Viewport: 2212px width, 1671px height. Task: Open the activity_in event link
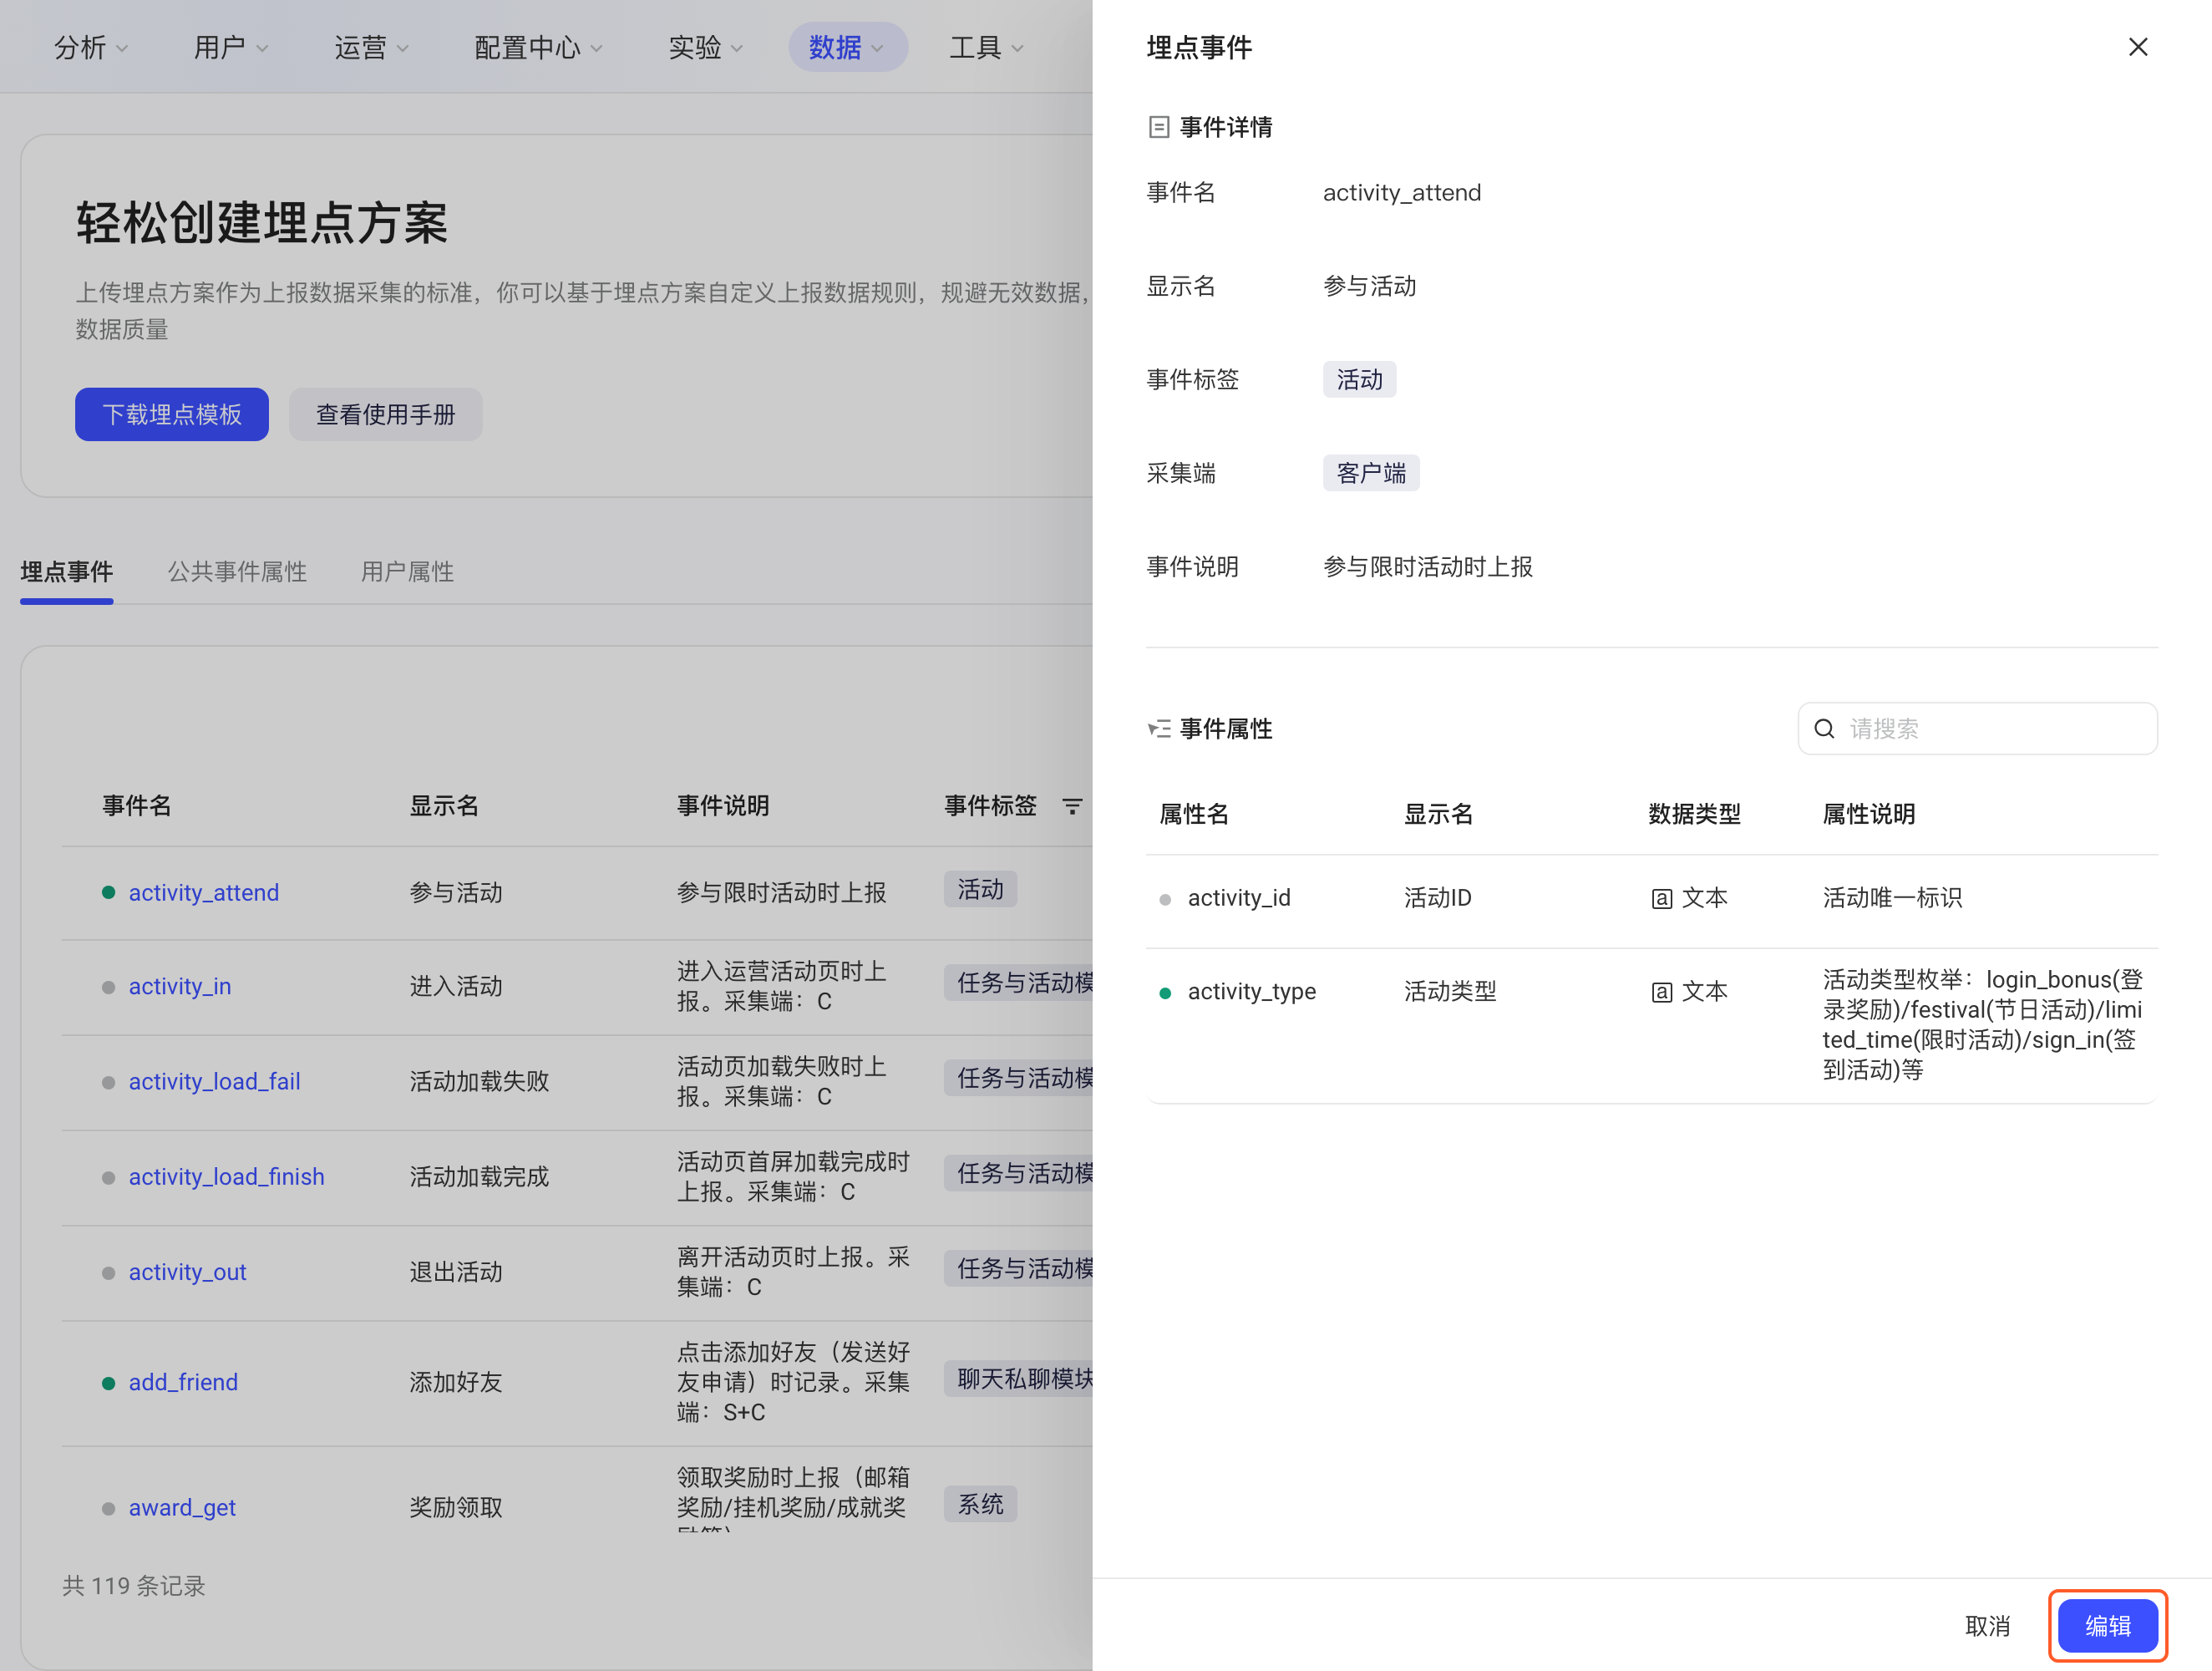180,986
